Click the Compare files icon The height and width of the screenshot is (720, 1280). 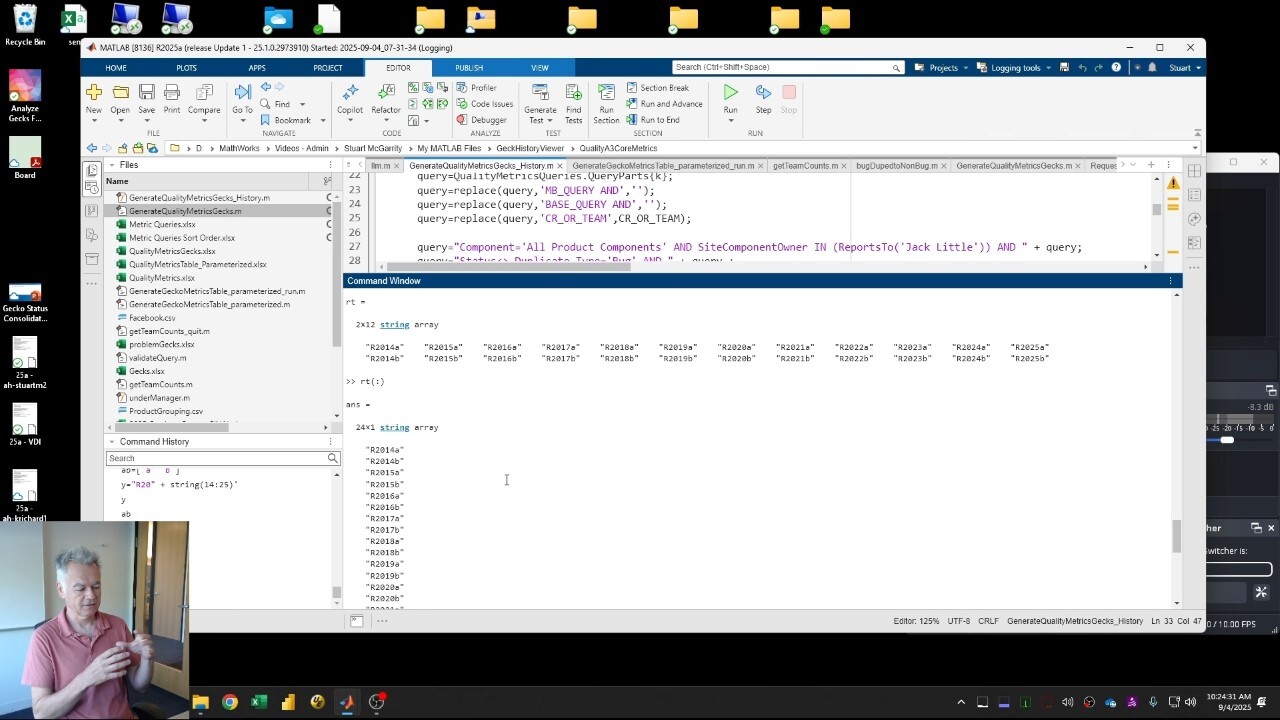(x=204, y=92)
